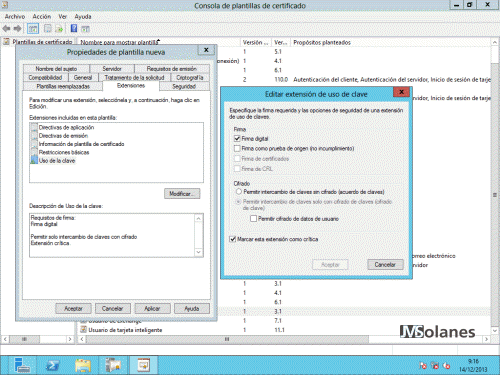
Task: Click the Forward arrow toolbar icon
Action: pyautogui.click(x=17, y=29)
